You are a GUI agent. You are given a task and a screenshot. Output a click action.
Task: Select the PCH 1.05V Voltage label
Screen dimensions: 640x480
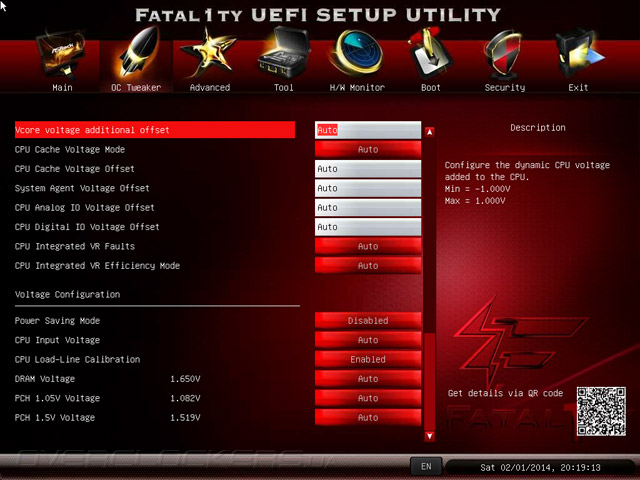pyautogui.click(x=57, y=398)
